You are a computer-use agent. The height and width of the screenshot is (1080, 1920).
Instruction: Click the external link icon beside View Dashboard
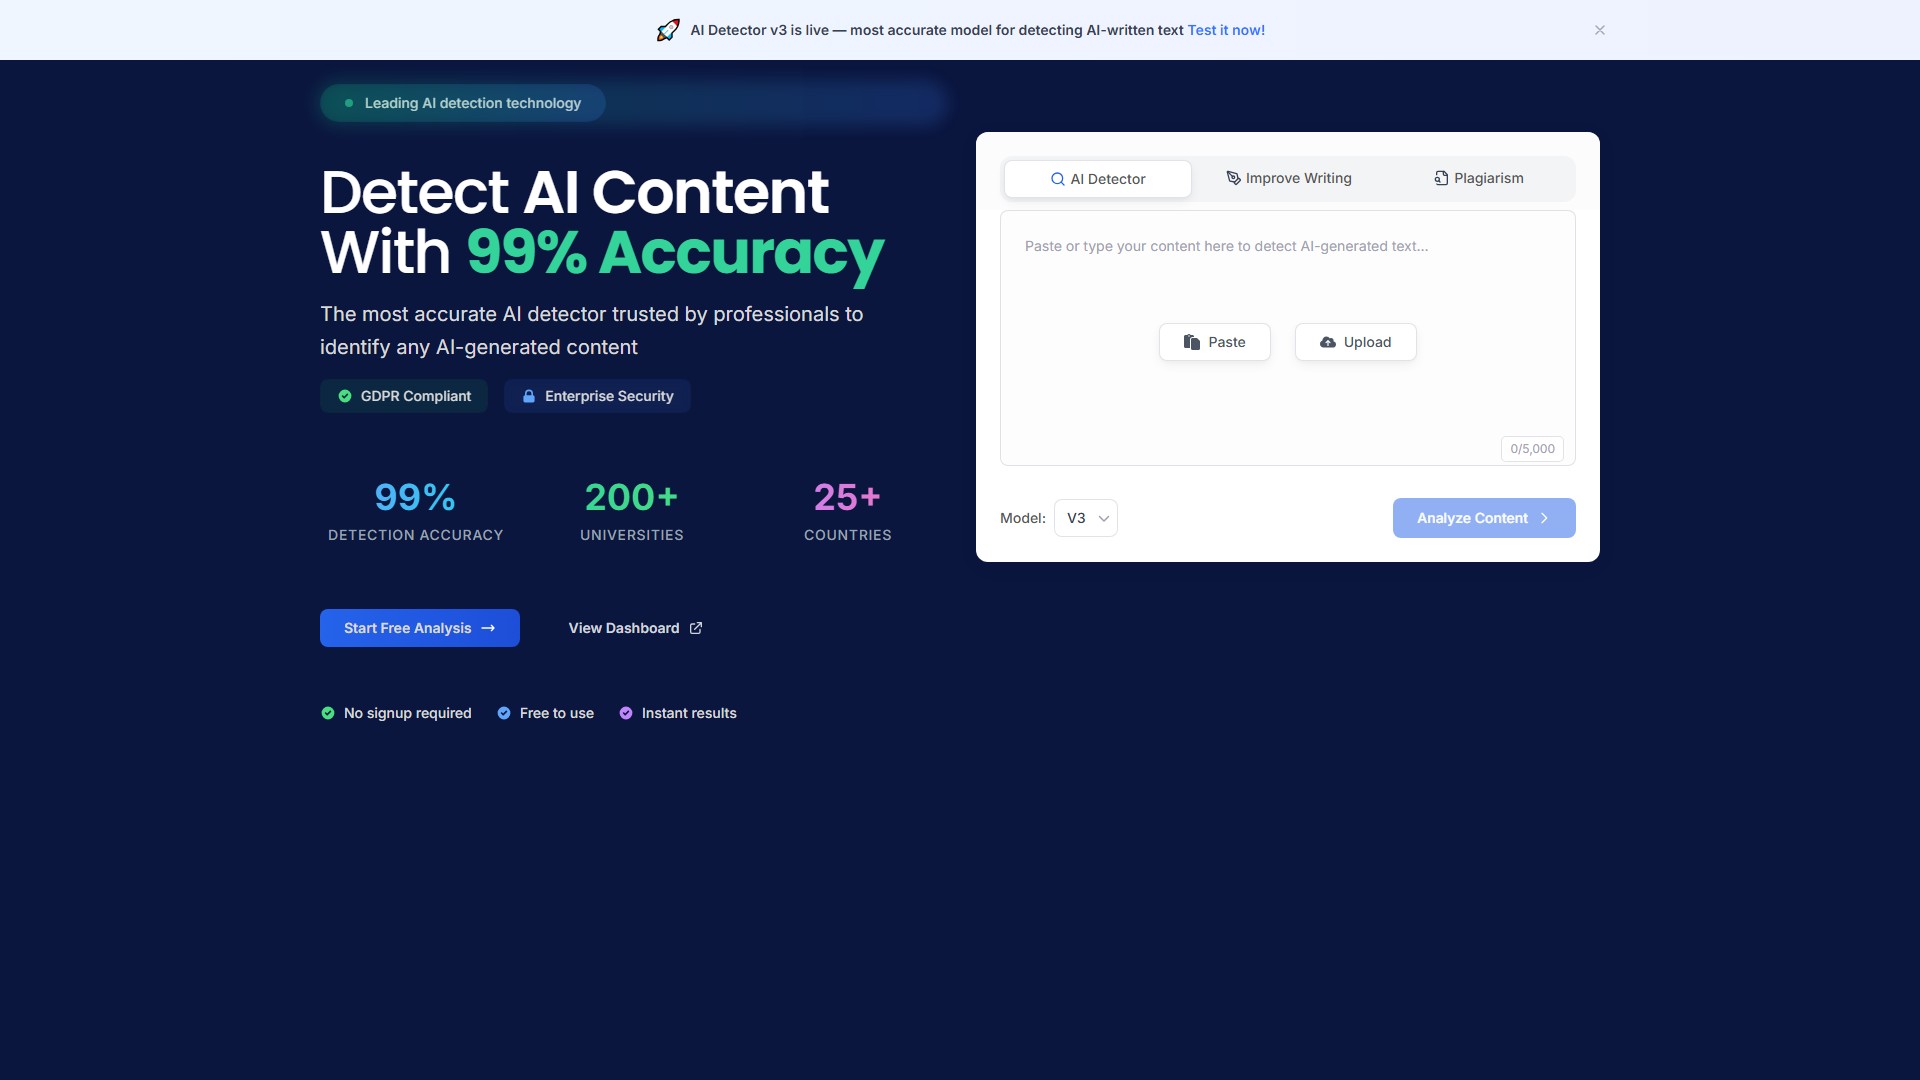pyautogui.click(x=696, y=628)
